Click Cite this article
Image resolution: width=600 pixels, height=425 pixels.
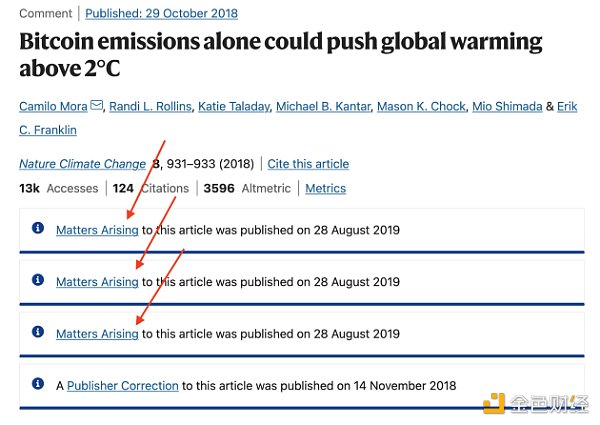point(308,164)
